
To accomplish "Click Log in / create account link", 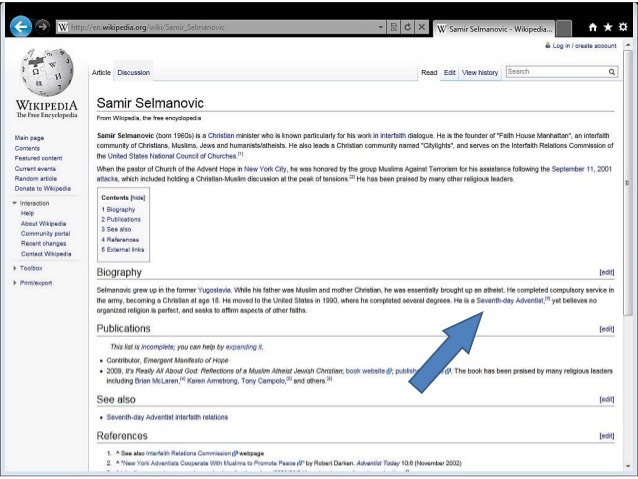I will point(584,46).
